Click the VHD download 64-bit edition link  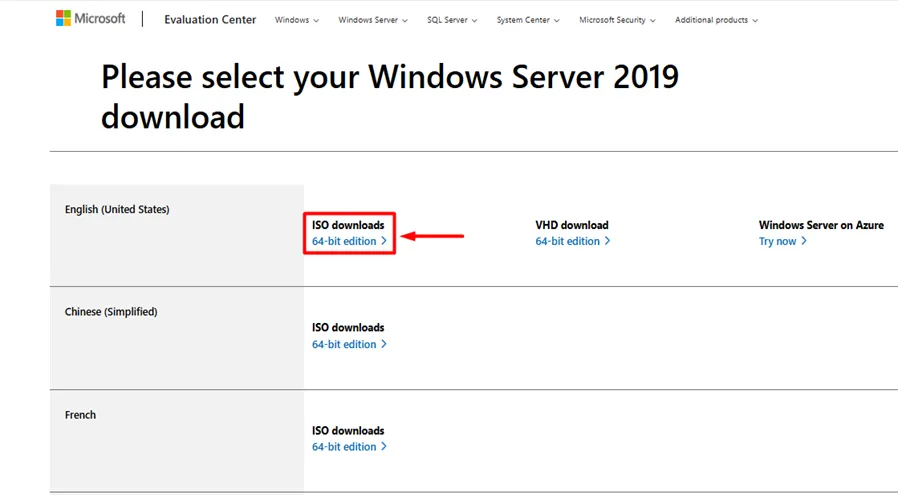(x=567, y=241)
